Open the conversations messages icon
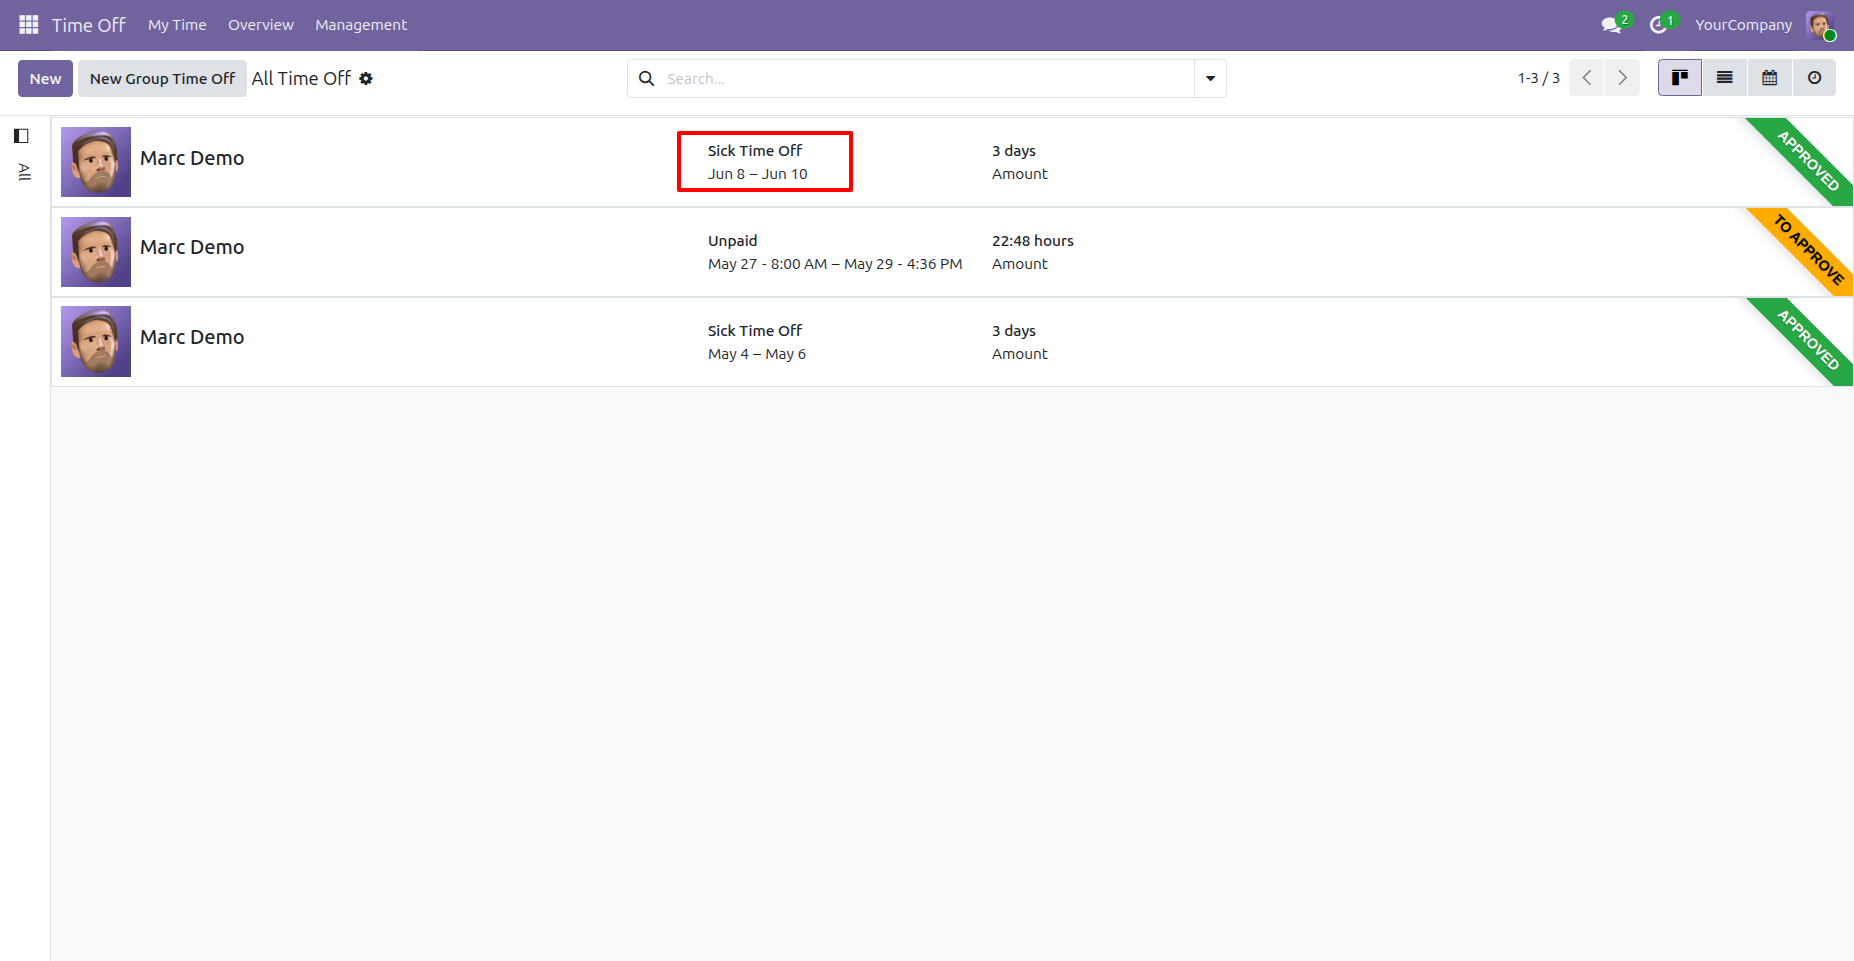1854x961 pixels. click(1611, 25)
